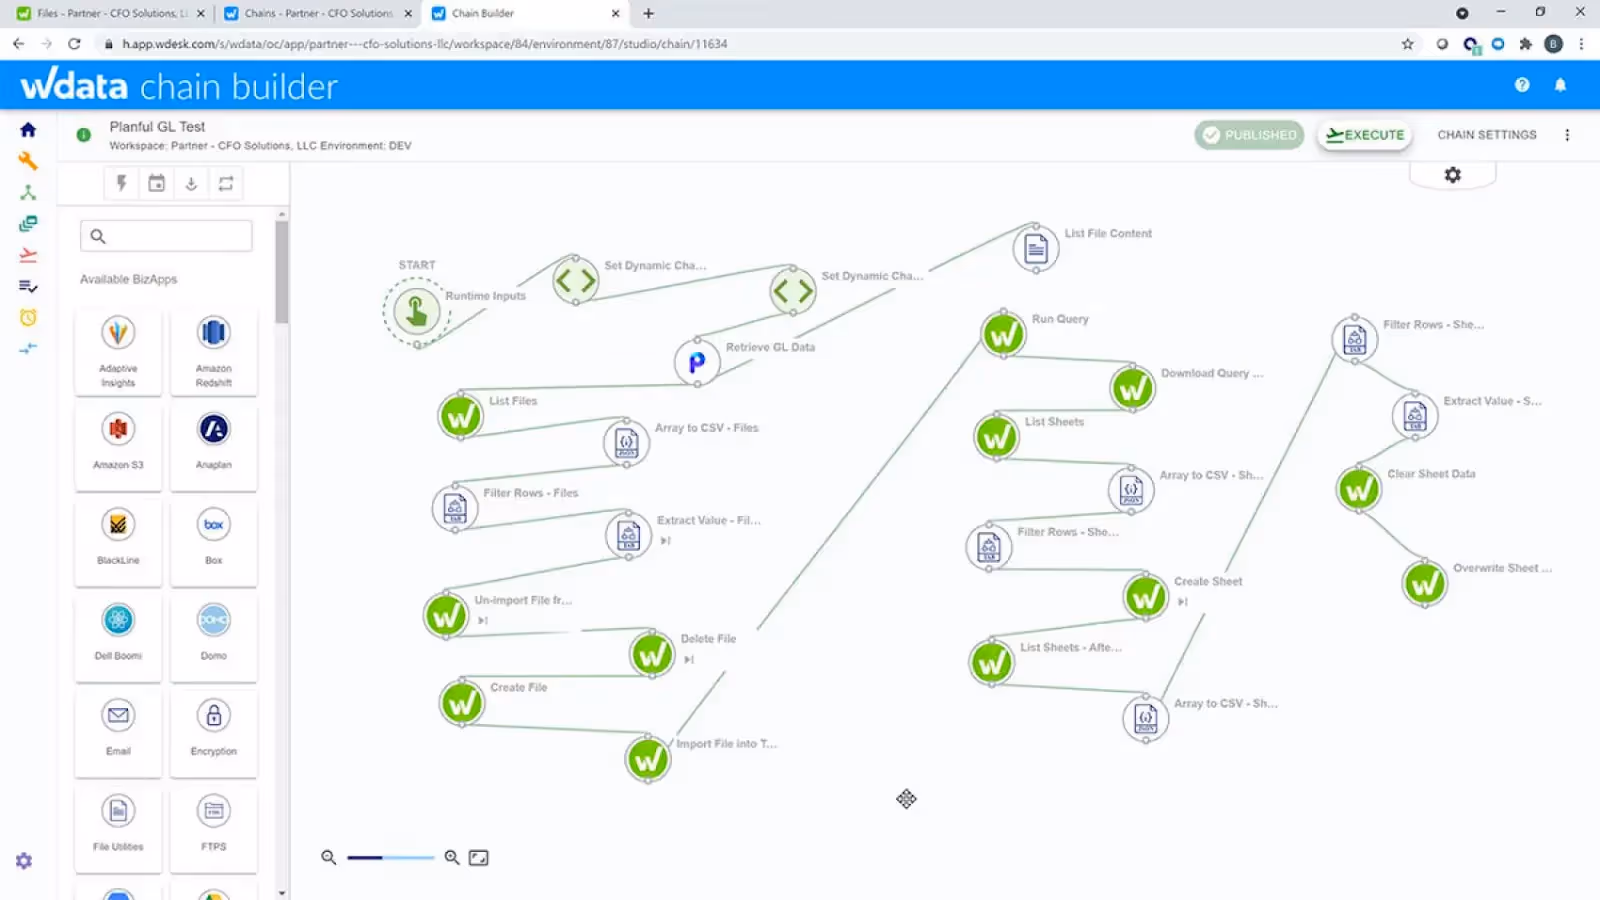Click the zoom-in magnifier at canvas bottom

pyautogui.click(x=451, y=857)
